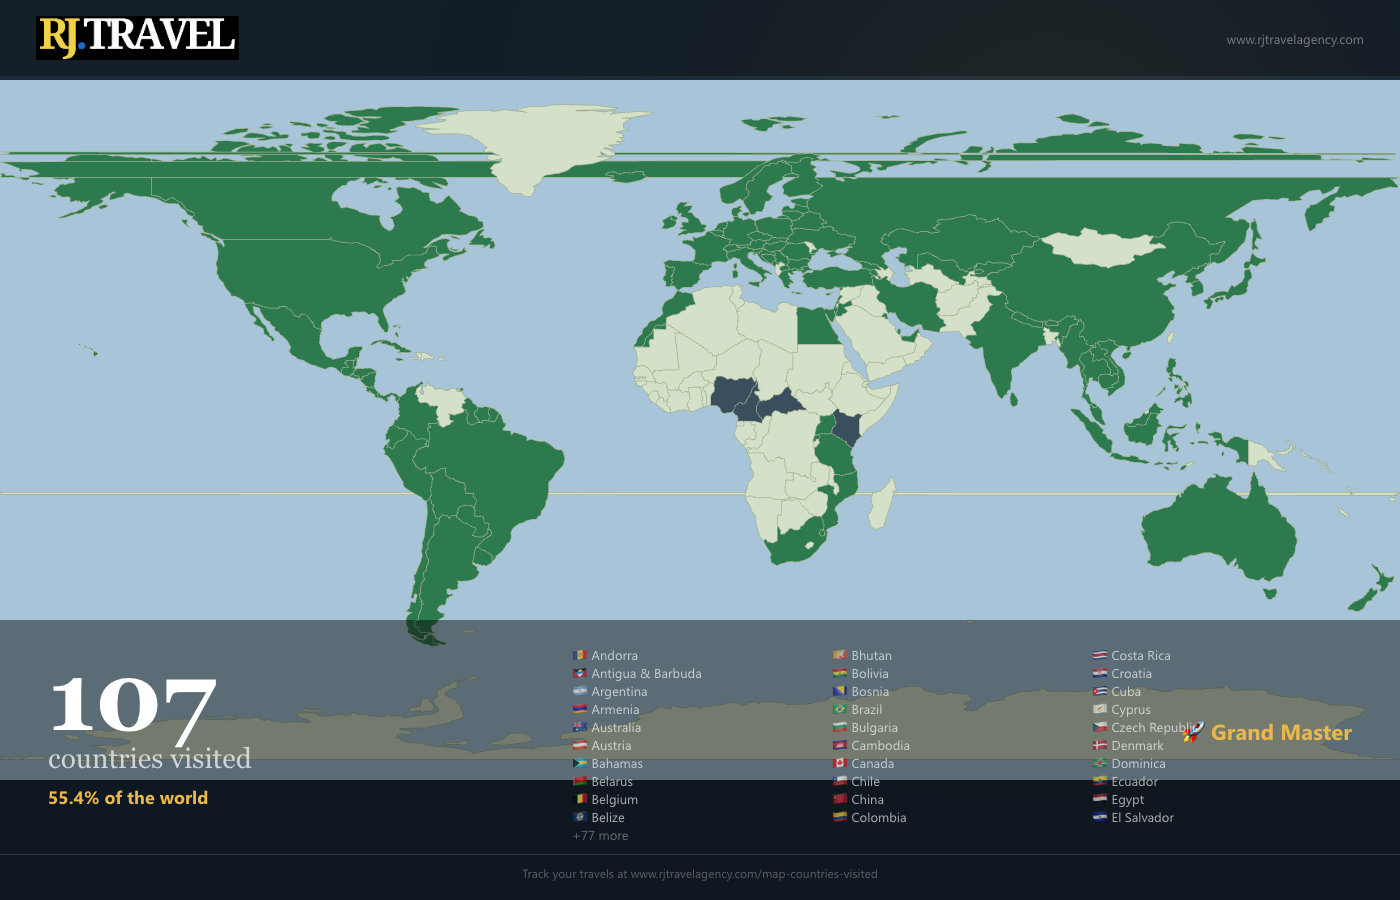Show the '+77 more' countries
The image size is (1400, 900).
(601, 836)
